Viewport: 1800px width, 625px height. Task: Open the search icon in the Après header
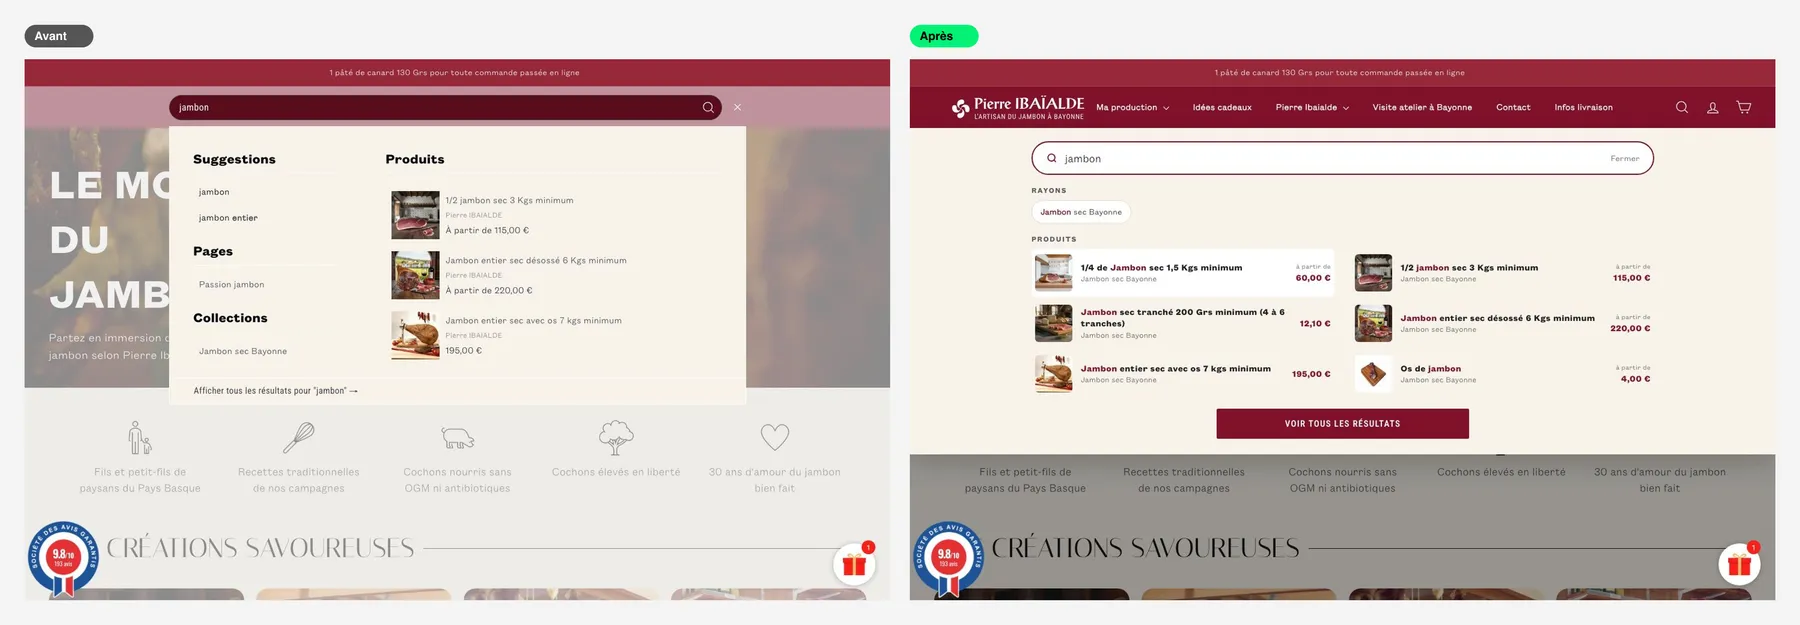click(1682, 107)
